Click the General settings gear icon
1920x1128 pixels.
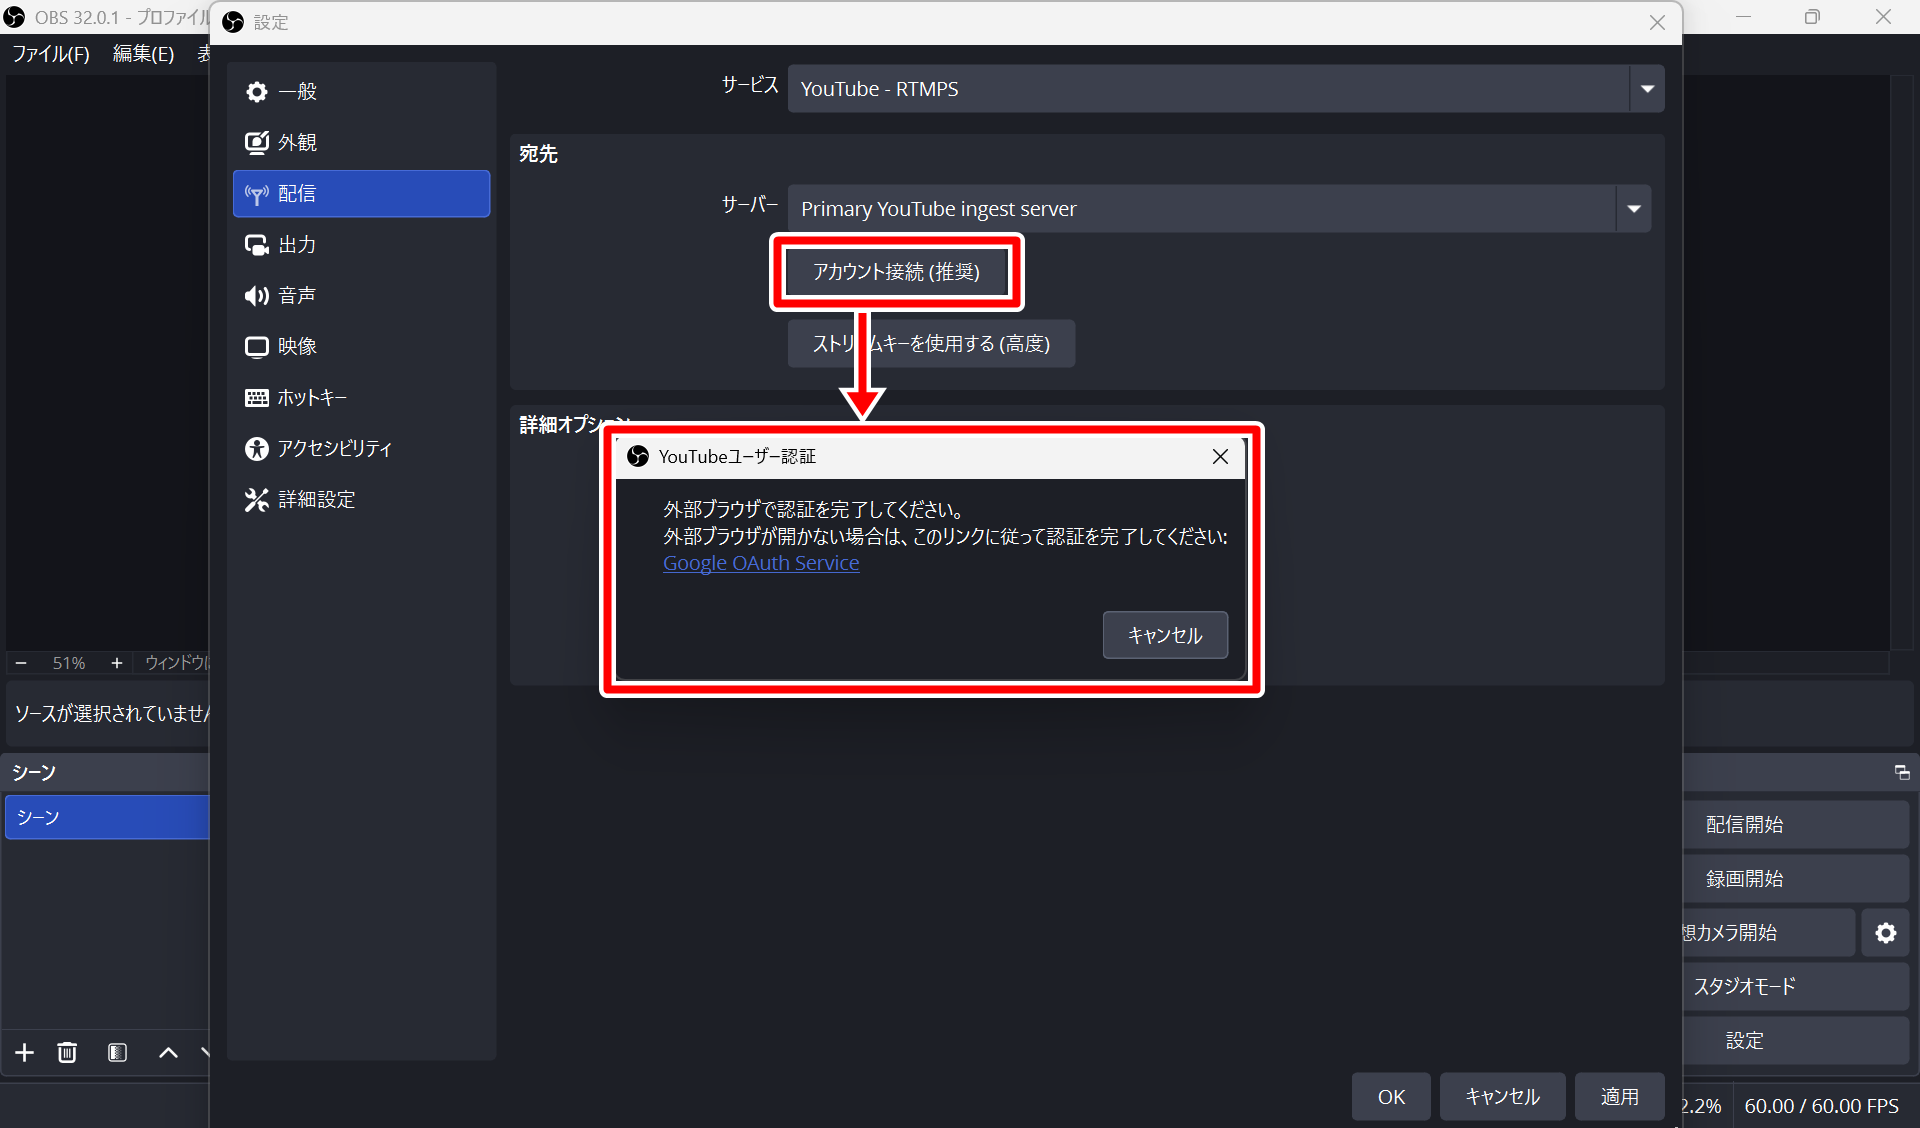point(257,92)
